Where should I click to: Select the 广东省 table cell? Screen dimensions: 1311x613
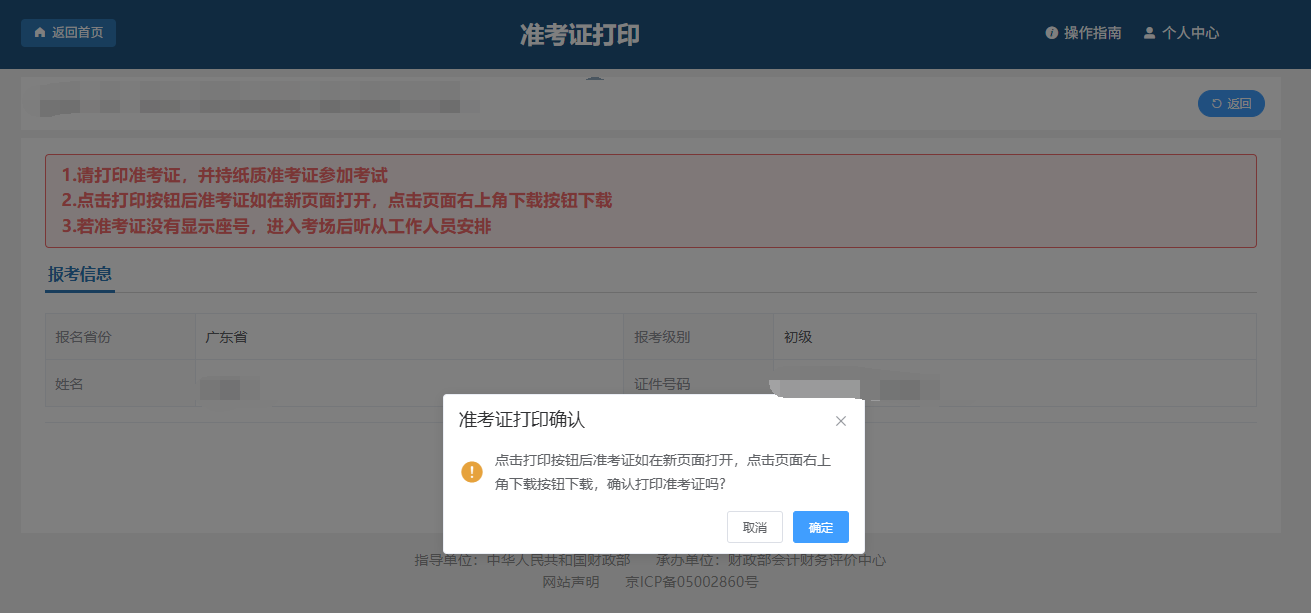click(410, 337)
